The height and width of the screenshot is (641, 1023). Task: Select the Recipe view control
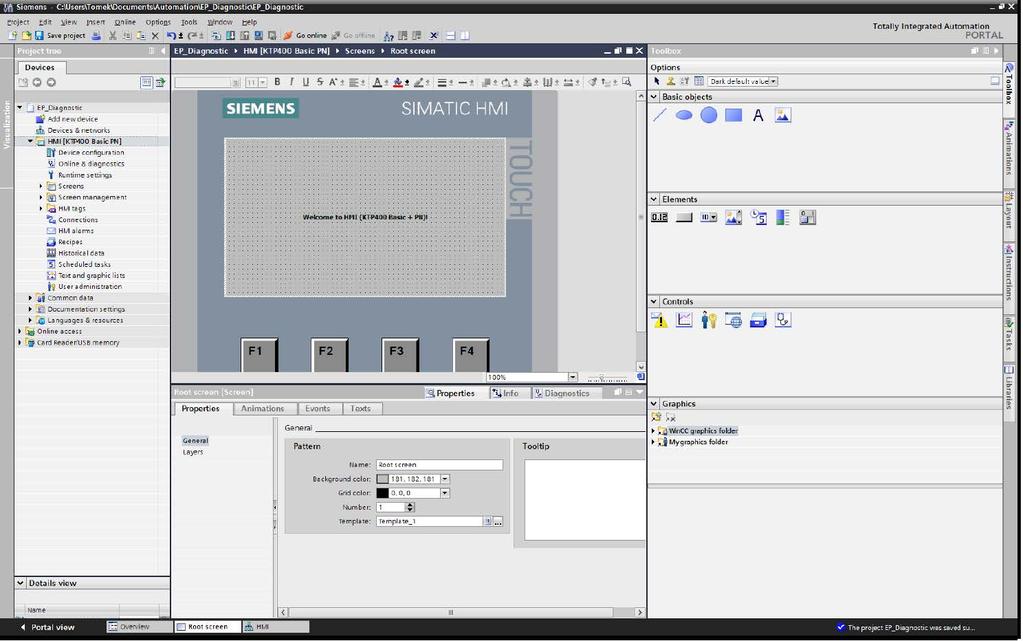pyautogui.click(x=758, y=320)
